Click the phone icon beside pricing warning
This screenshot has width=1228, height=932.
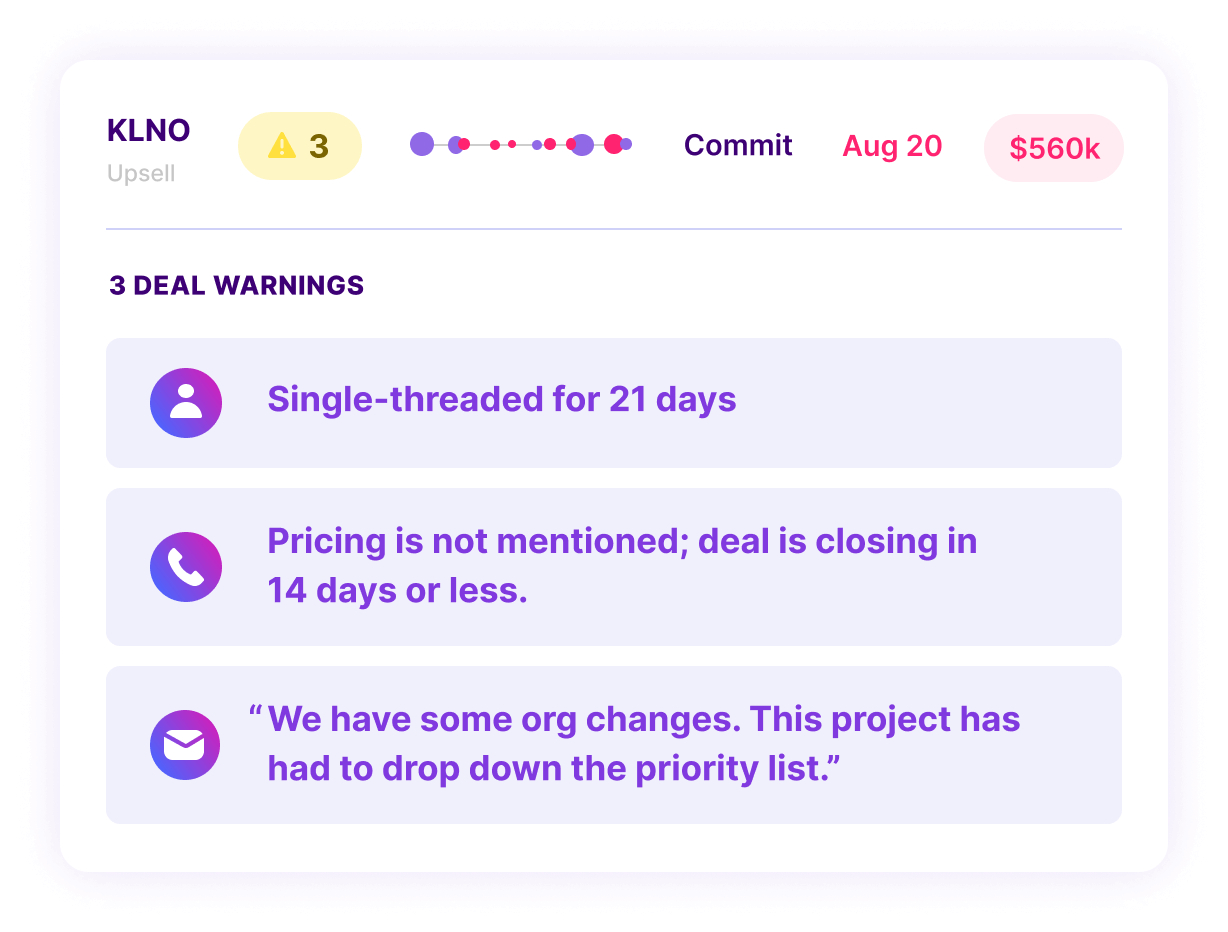coord(186,567)
